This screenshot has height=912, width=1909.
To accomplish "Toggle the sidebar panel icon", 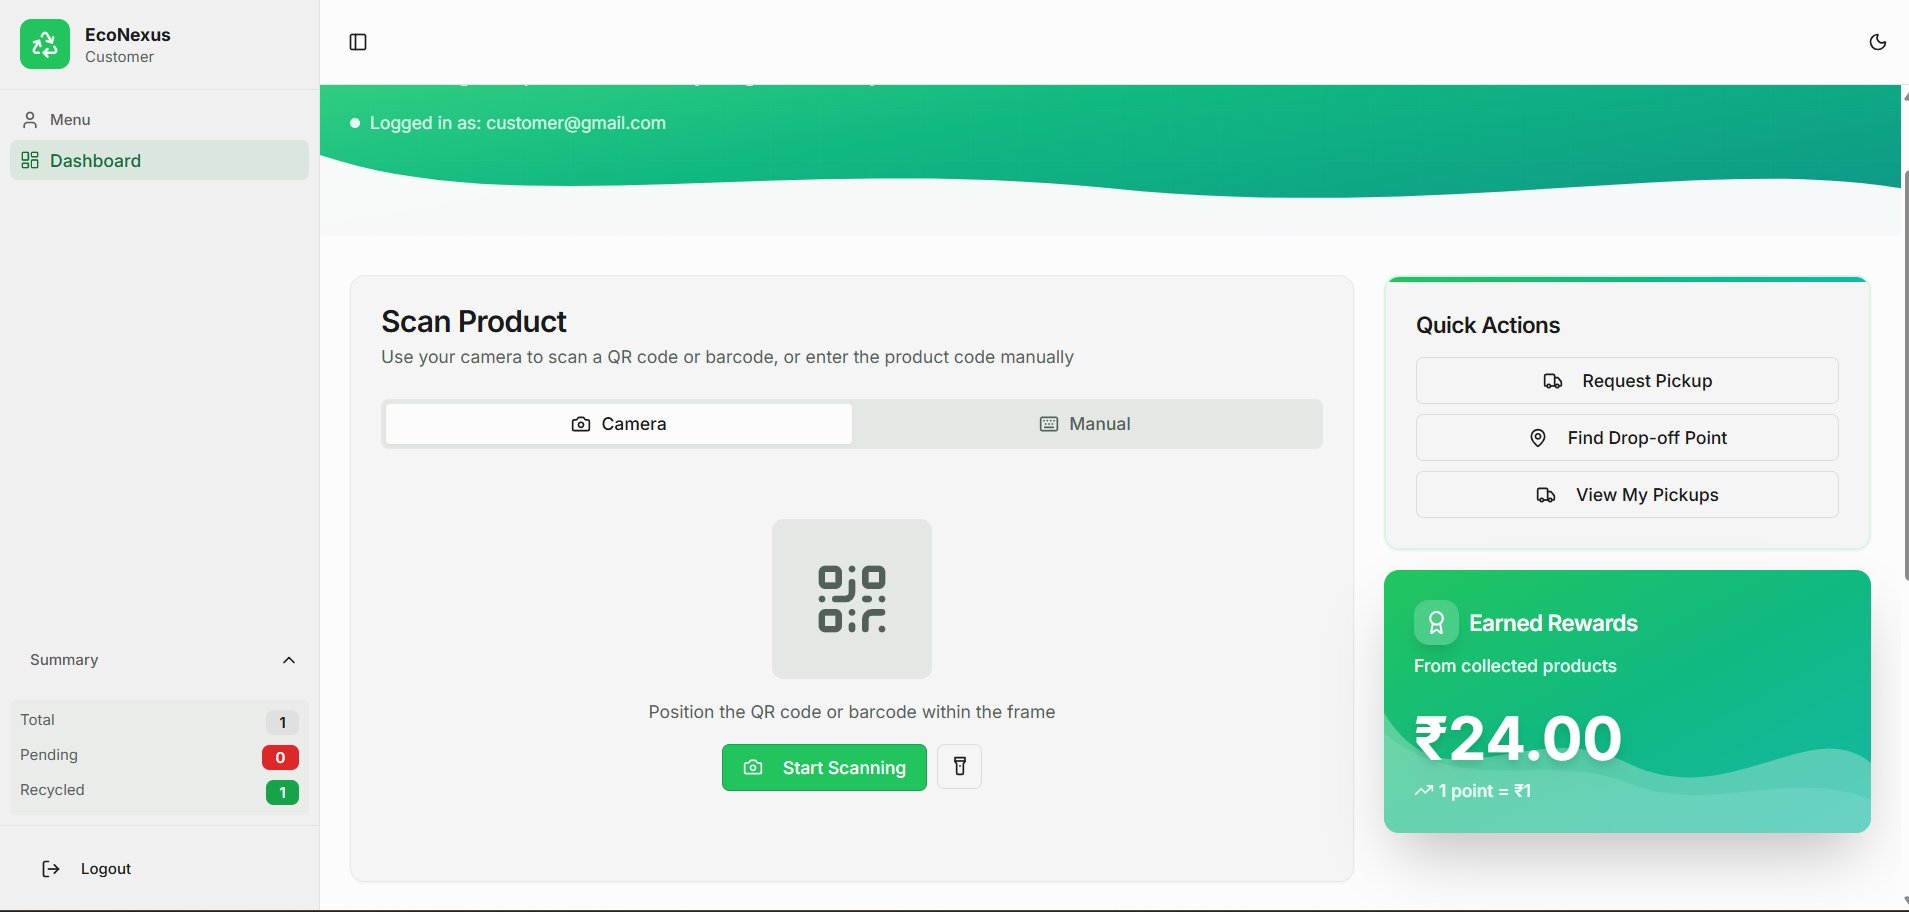I will coord(358,42).
